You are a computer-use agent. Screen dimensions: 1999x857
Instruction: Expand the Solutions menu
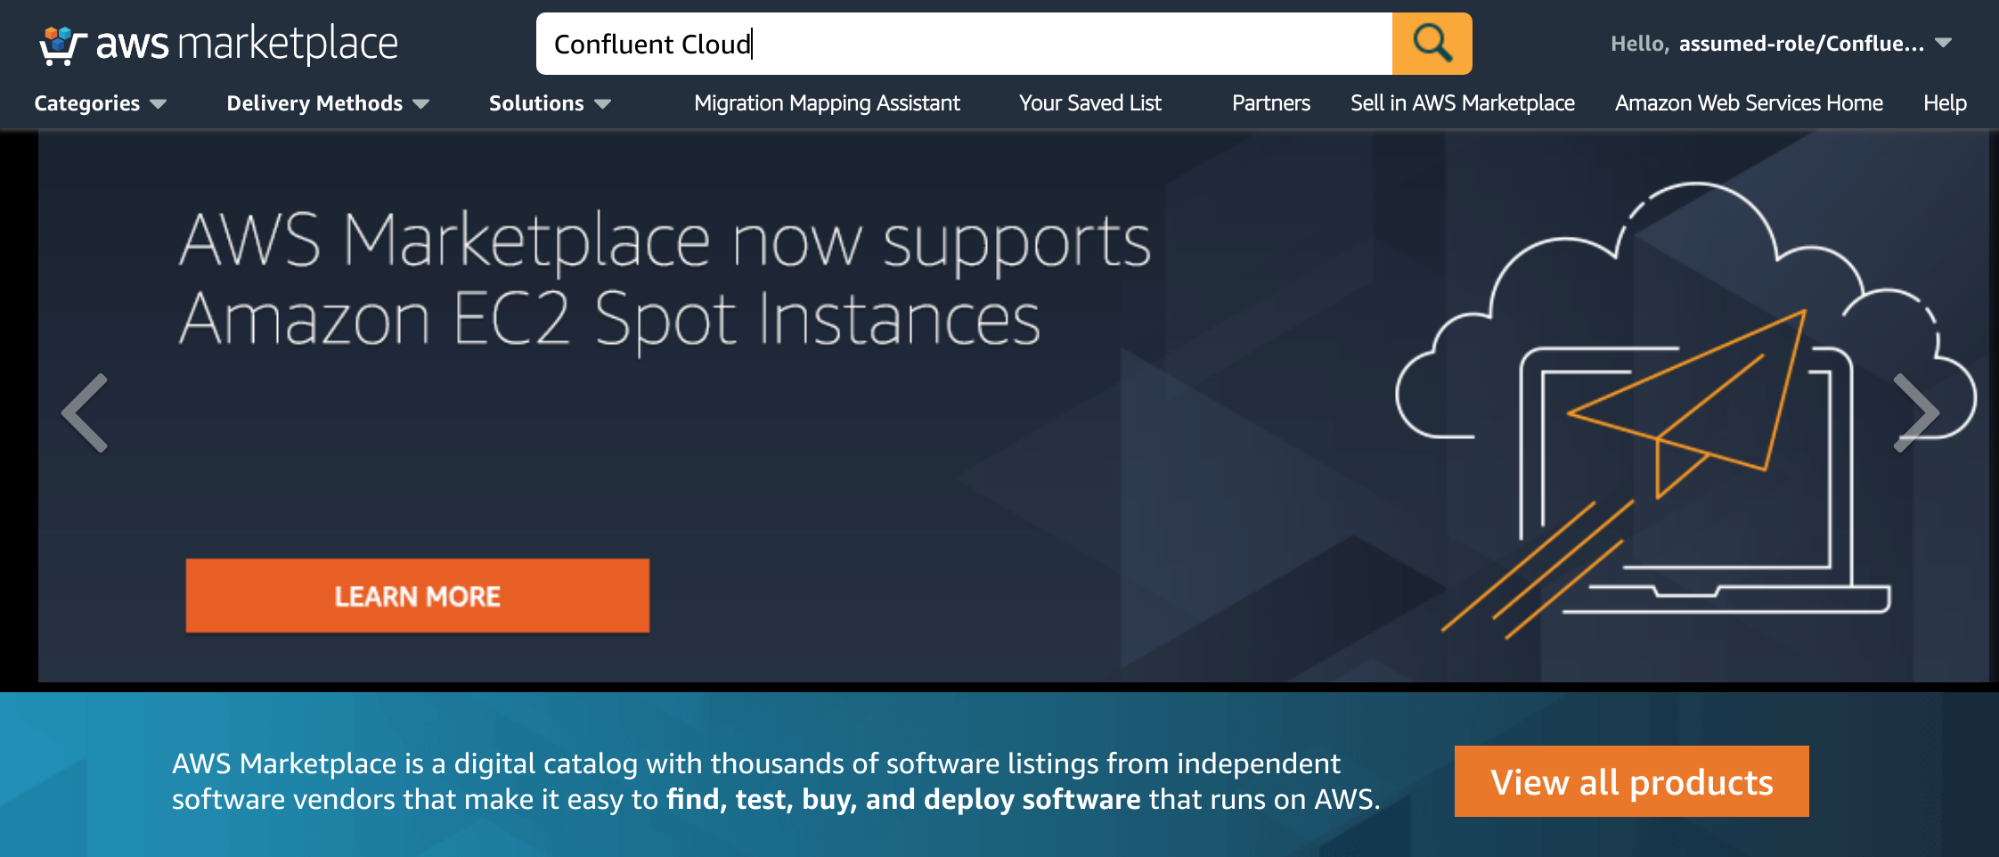[x=549, y=103]
